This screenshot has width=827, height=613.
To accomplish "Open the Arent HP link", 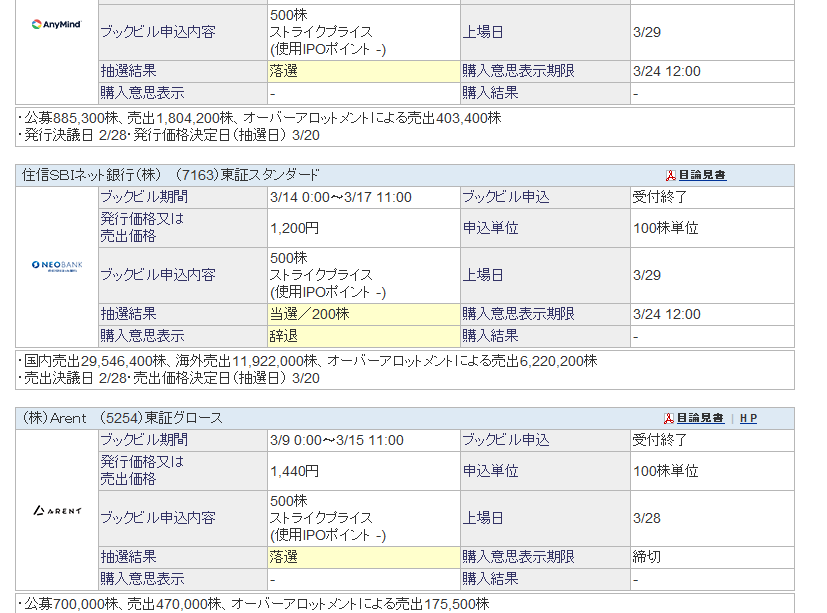I will (748, 418).
